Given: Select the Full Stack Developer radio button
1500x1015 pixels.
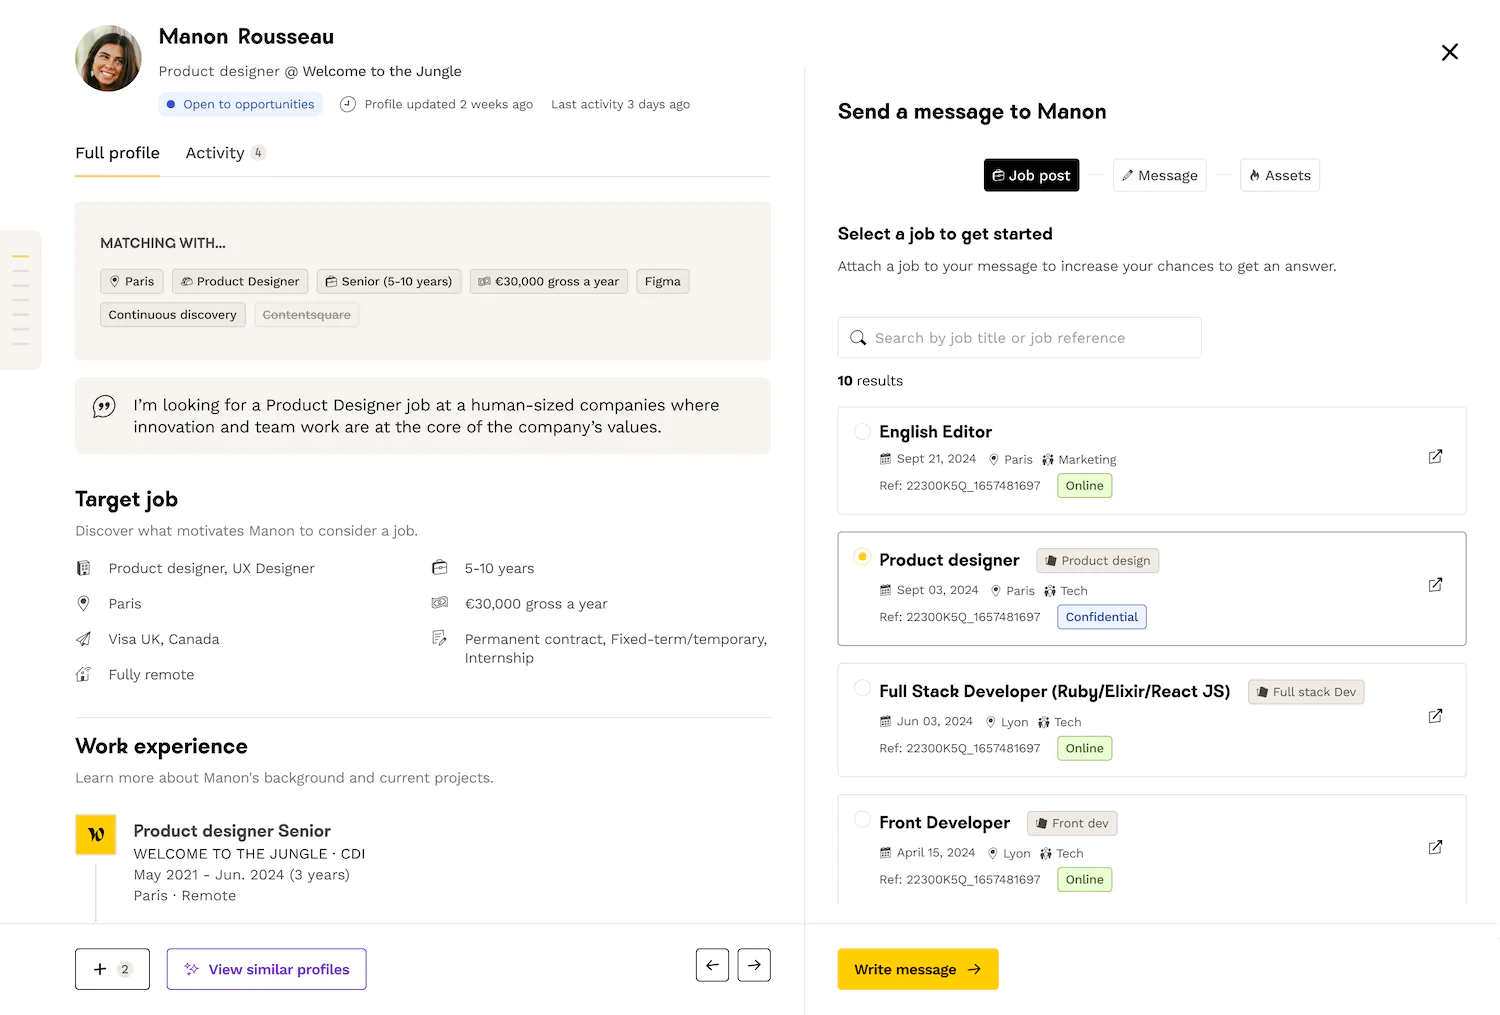Looking at the screenshot, I should [862, 688].
